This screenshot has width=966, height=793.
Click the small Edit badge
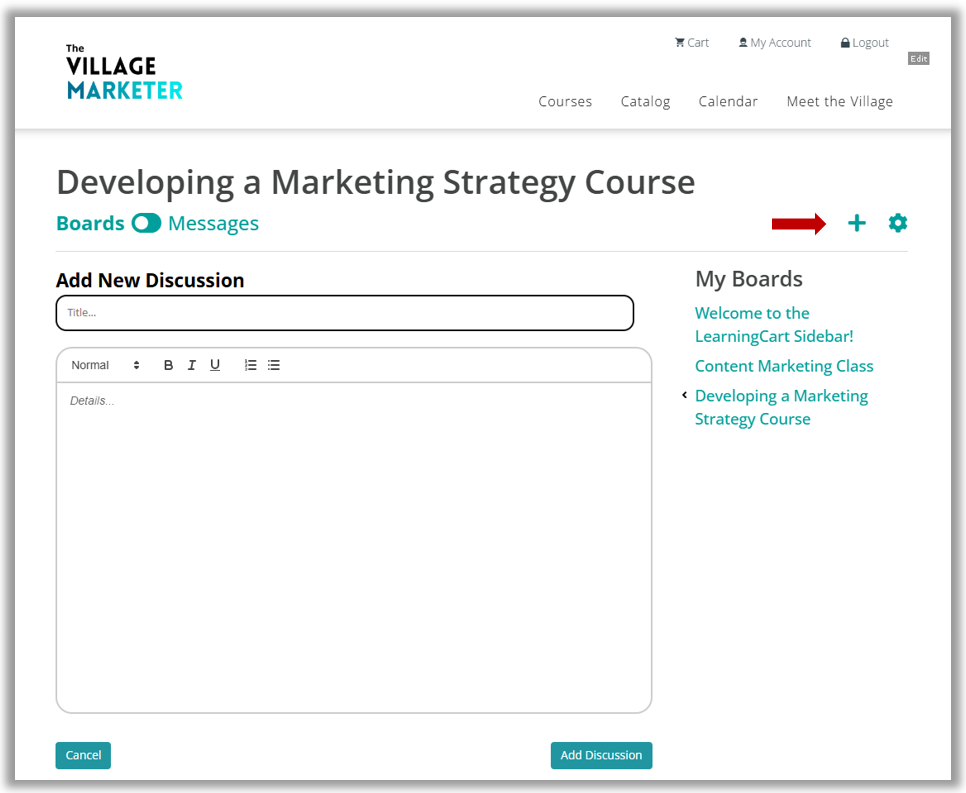tap(918, 59)
